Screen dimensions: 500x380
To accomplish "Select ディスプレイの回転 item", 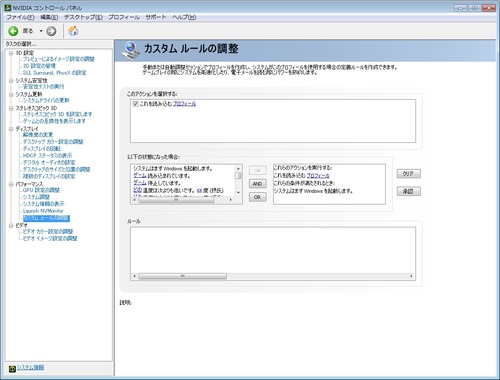I will point(42,149).
